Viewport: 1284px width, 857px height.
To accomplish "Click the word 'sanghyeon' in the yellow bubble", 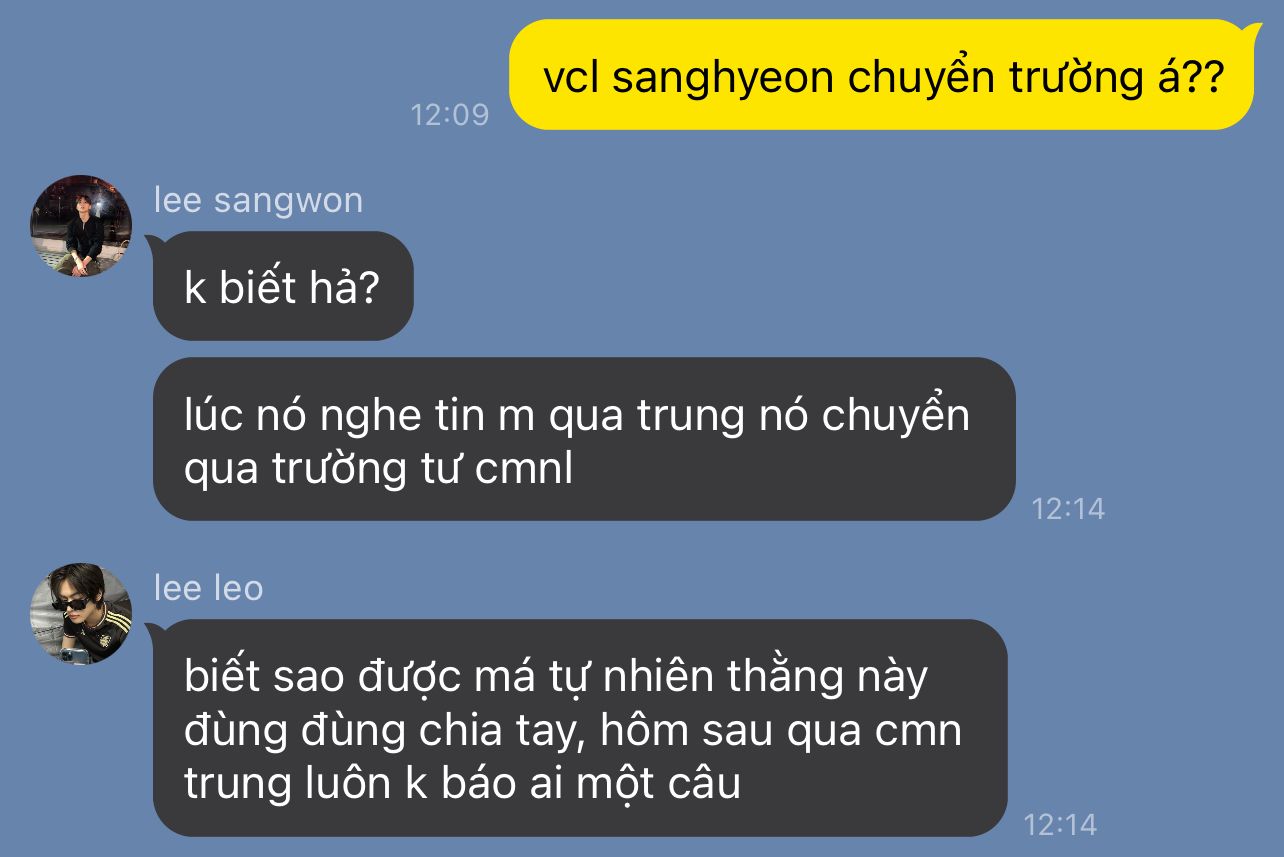I will click(x=722, y=78).
